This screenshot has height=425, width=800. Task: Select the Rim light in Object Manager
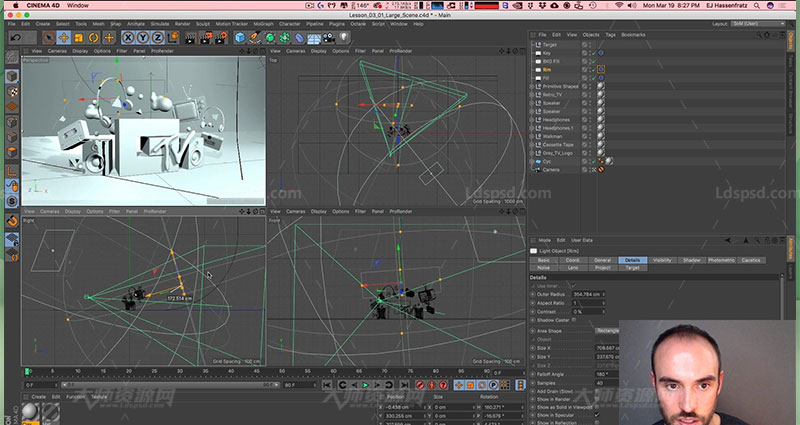[x=547, y=70]
